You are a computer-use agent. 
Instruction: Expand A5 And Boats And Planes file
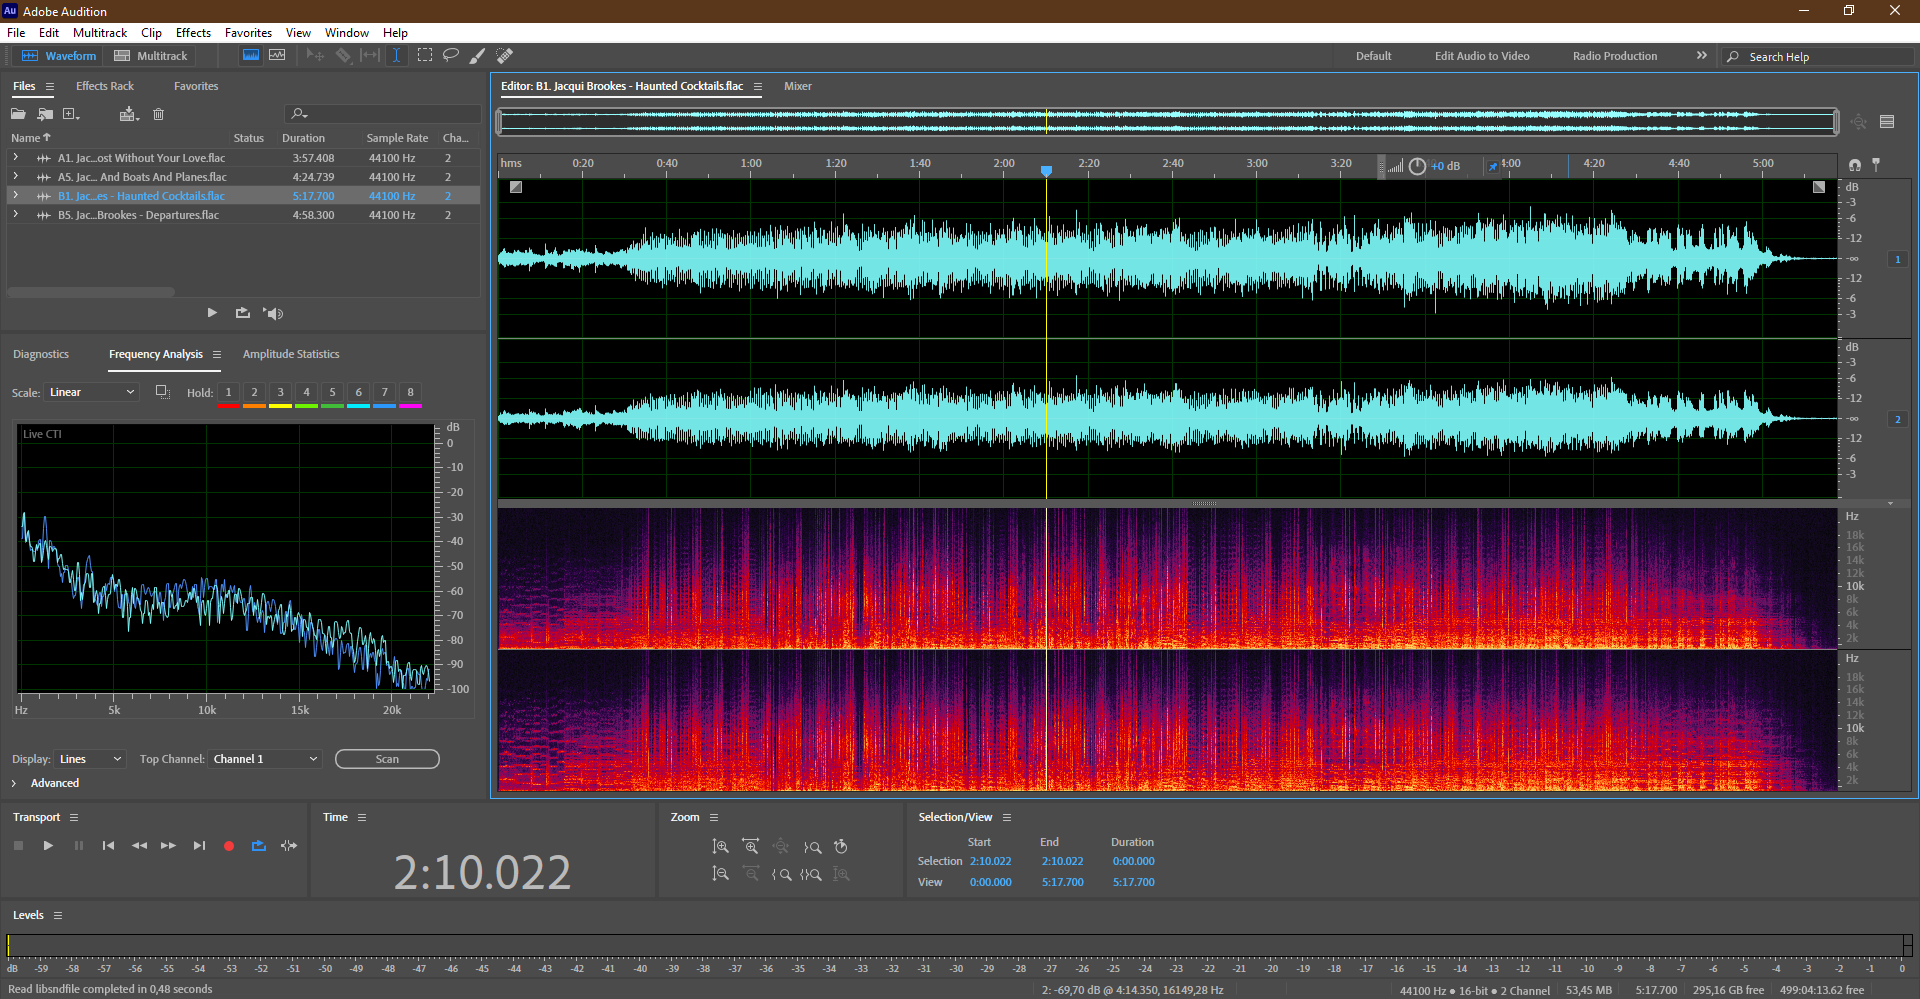click(15, 176)
